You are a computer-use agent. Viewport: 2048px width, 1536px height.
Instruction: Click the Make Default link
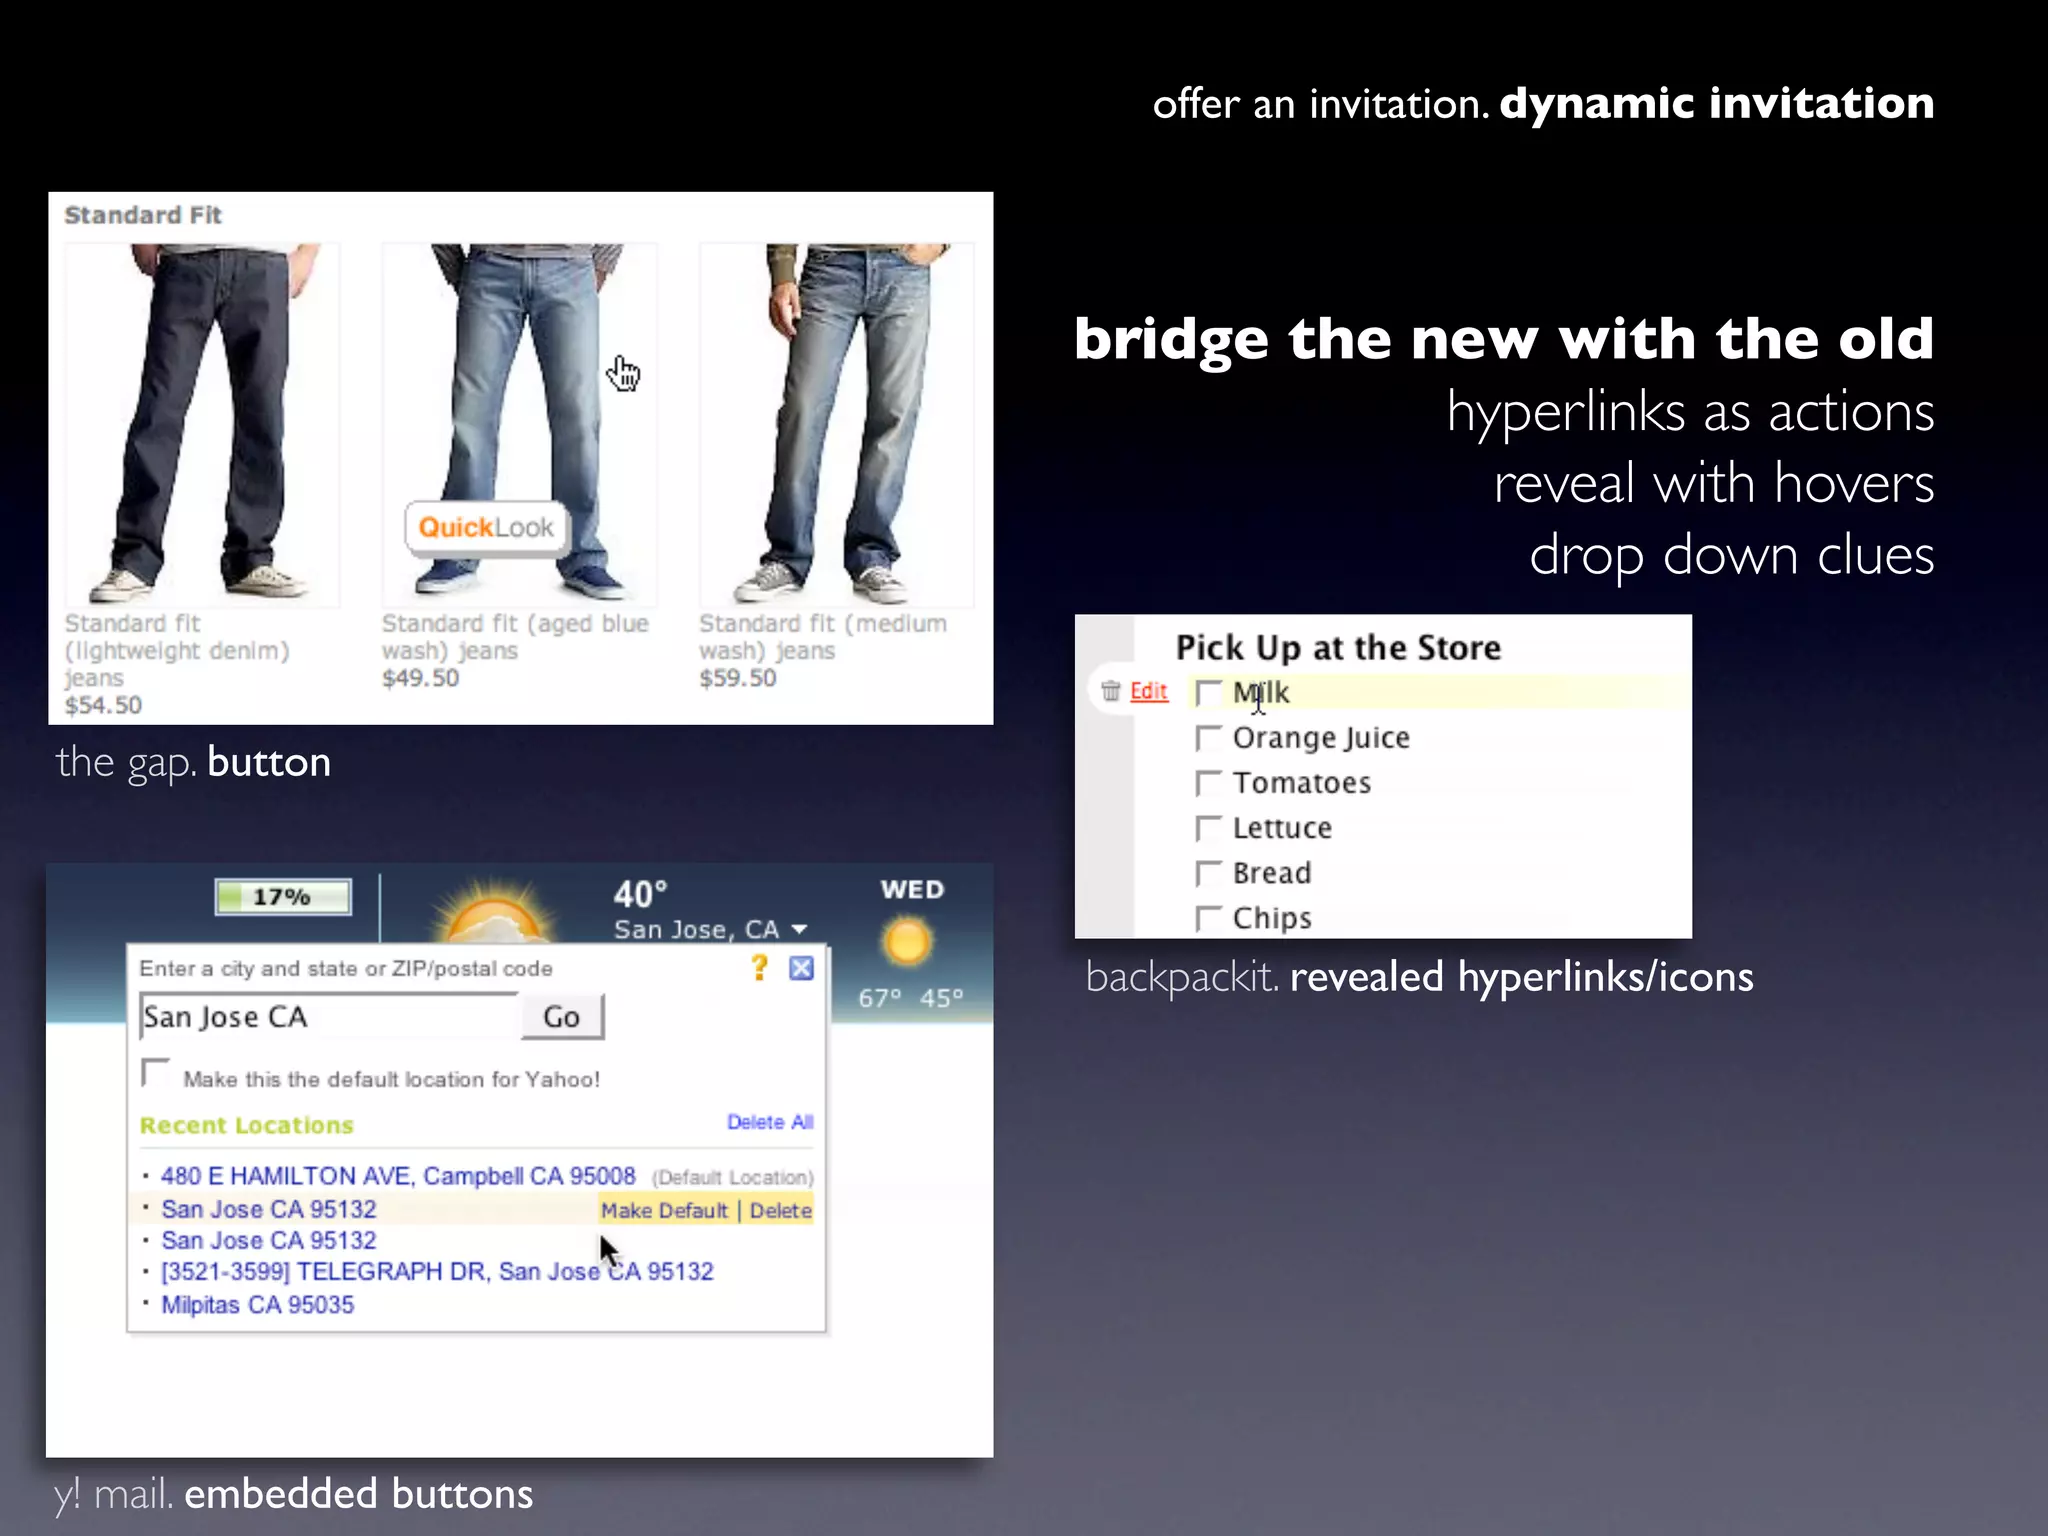(664, 1211)
